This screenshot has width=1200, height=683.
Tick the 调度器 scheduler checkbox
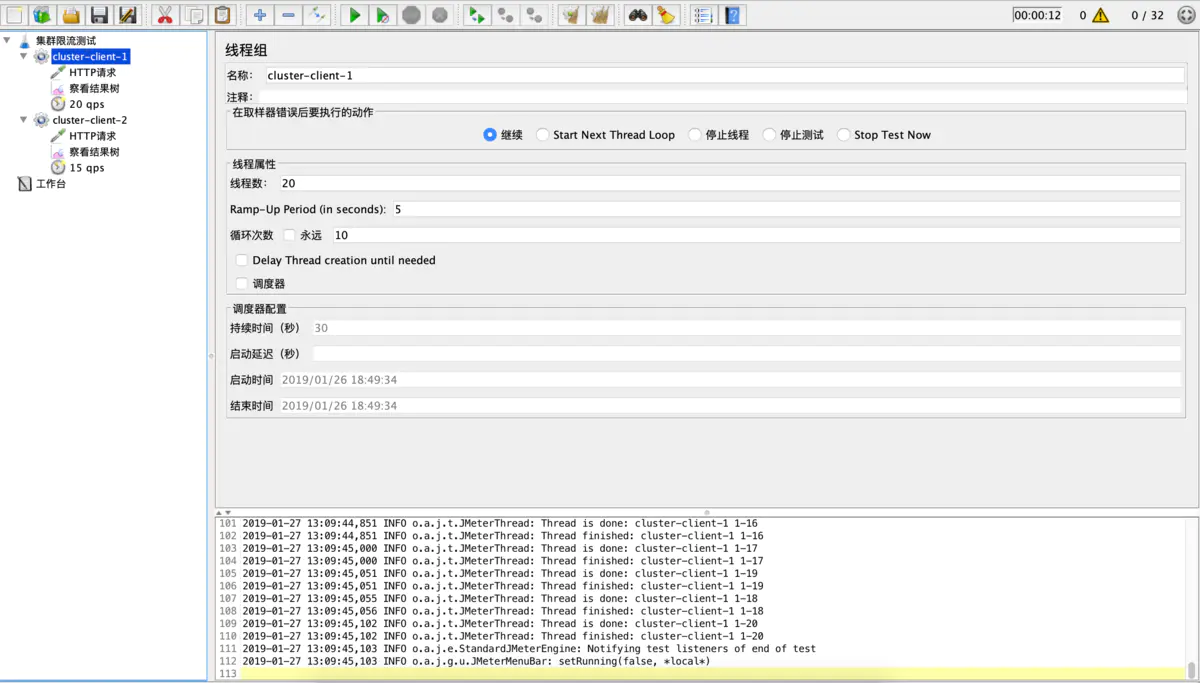point(242,284)
